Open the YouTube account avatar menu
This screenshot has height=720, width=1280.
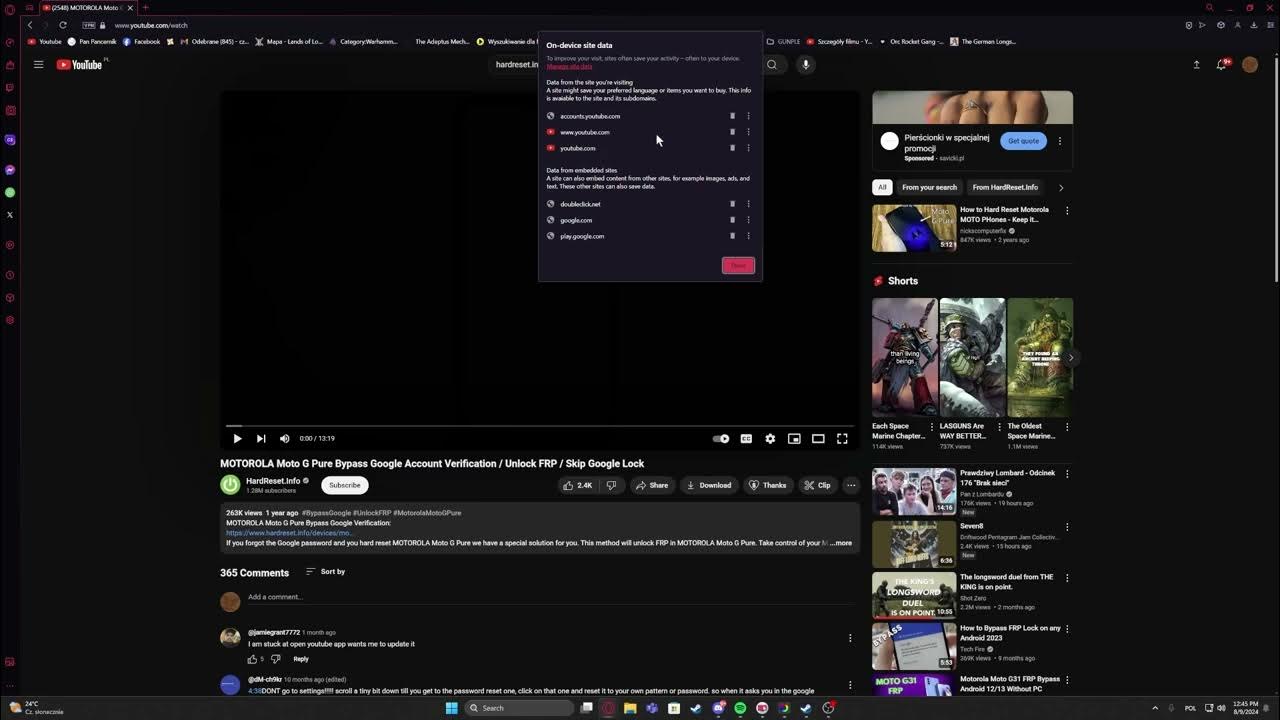click(x=1250, y=65)
